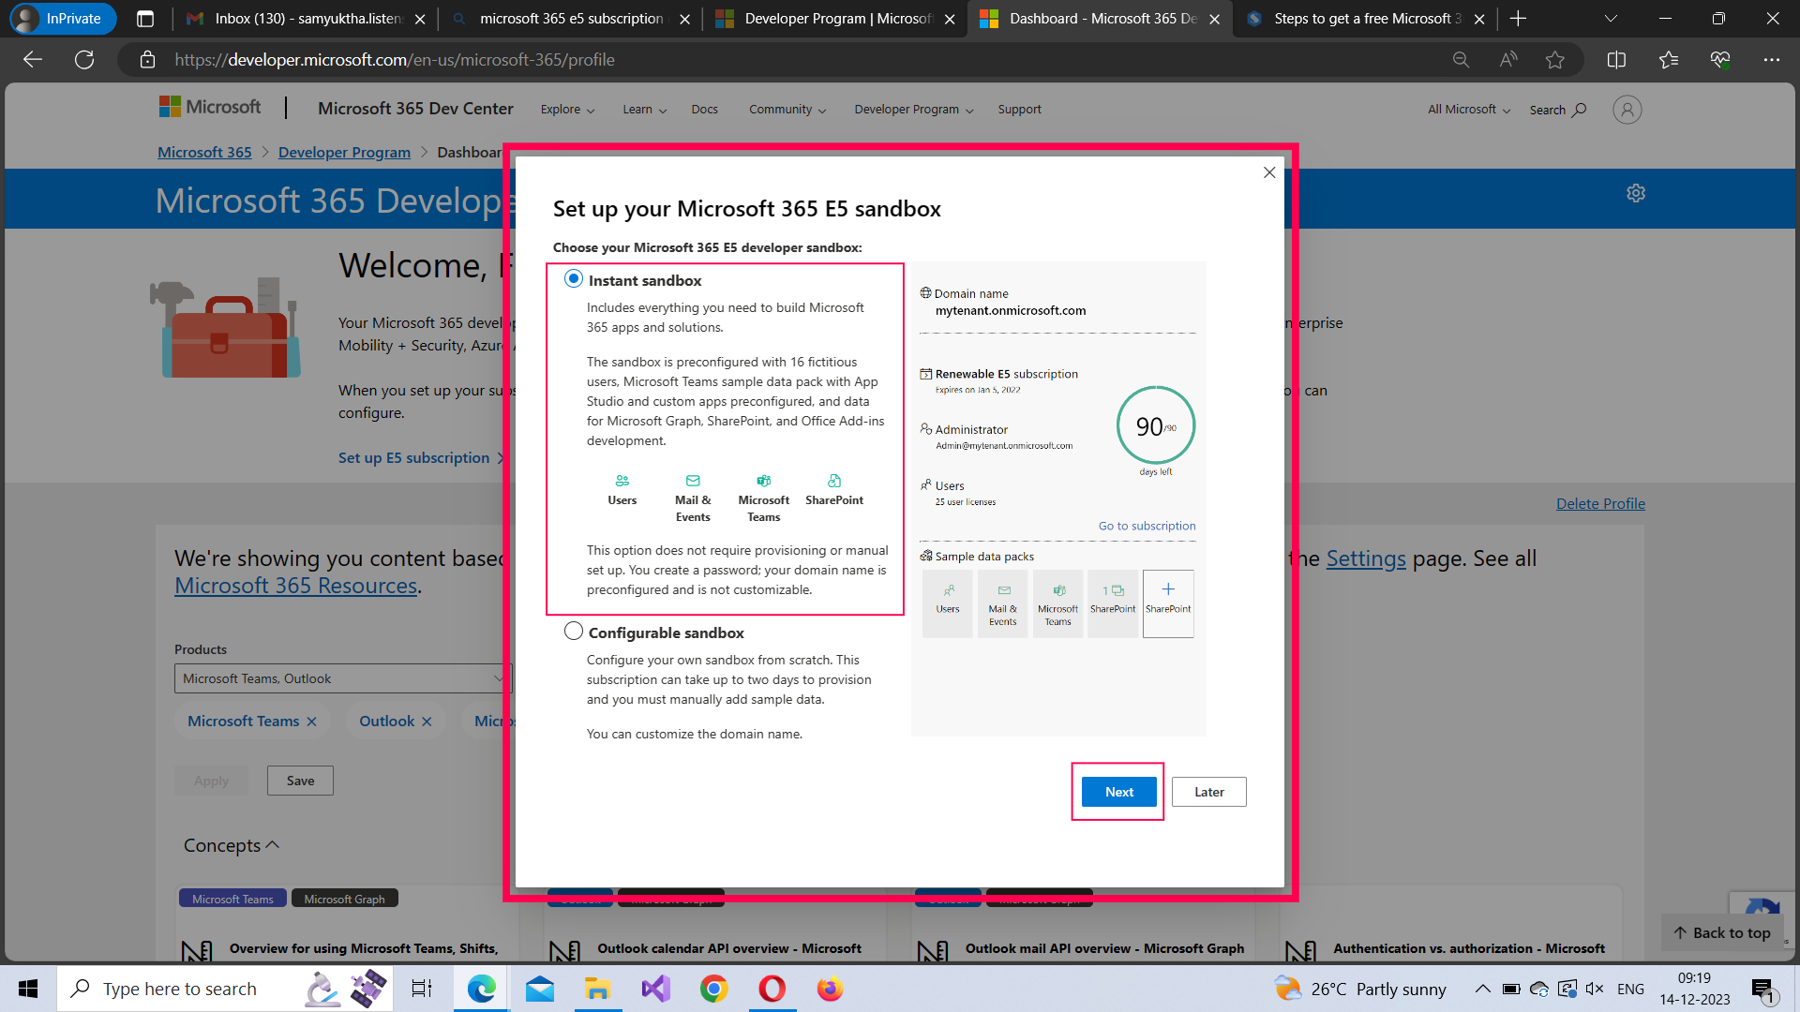
Task: Open the Favorites list icon
Action: point(1668,60)
